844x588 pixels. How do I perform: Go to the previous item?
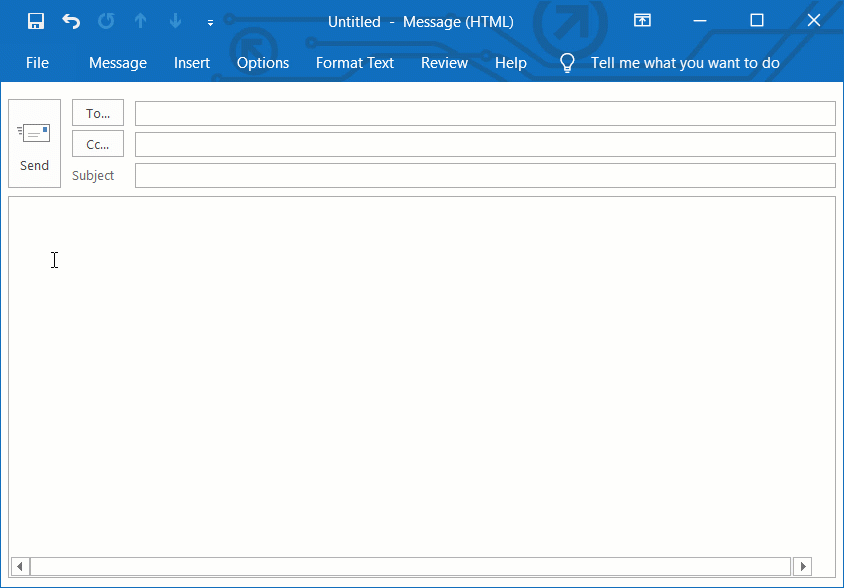140,20
